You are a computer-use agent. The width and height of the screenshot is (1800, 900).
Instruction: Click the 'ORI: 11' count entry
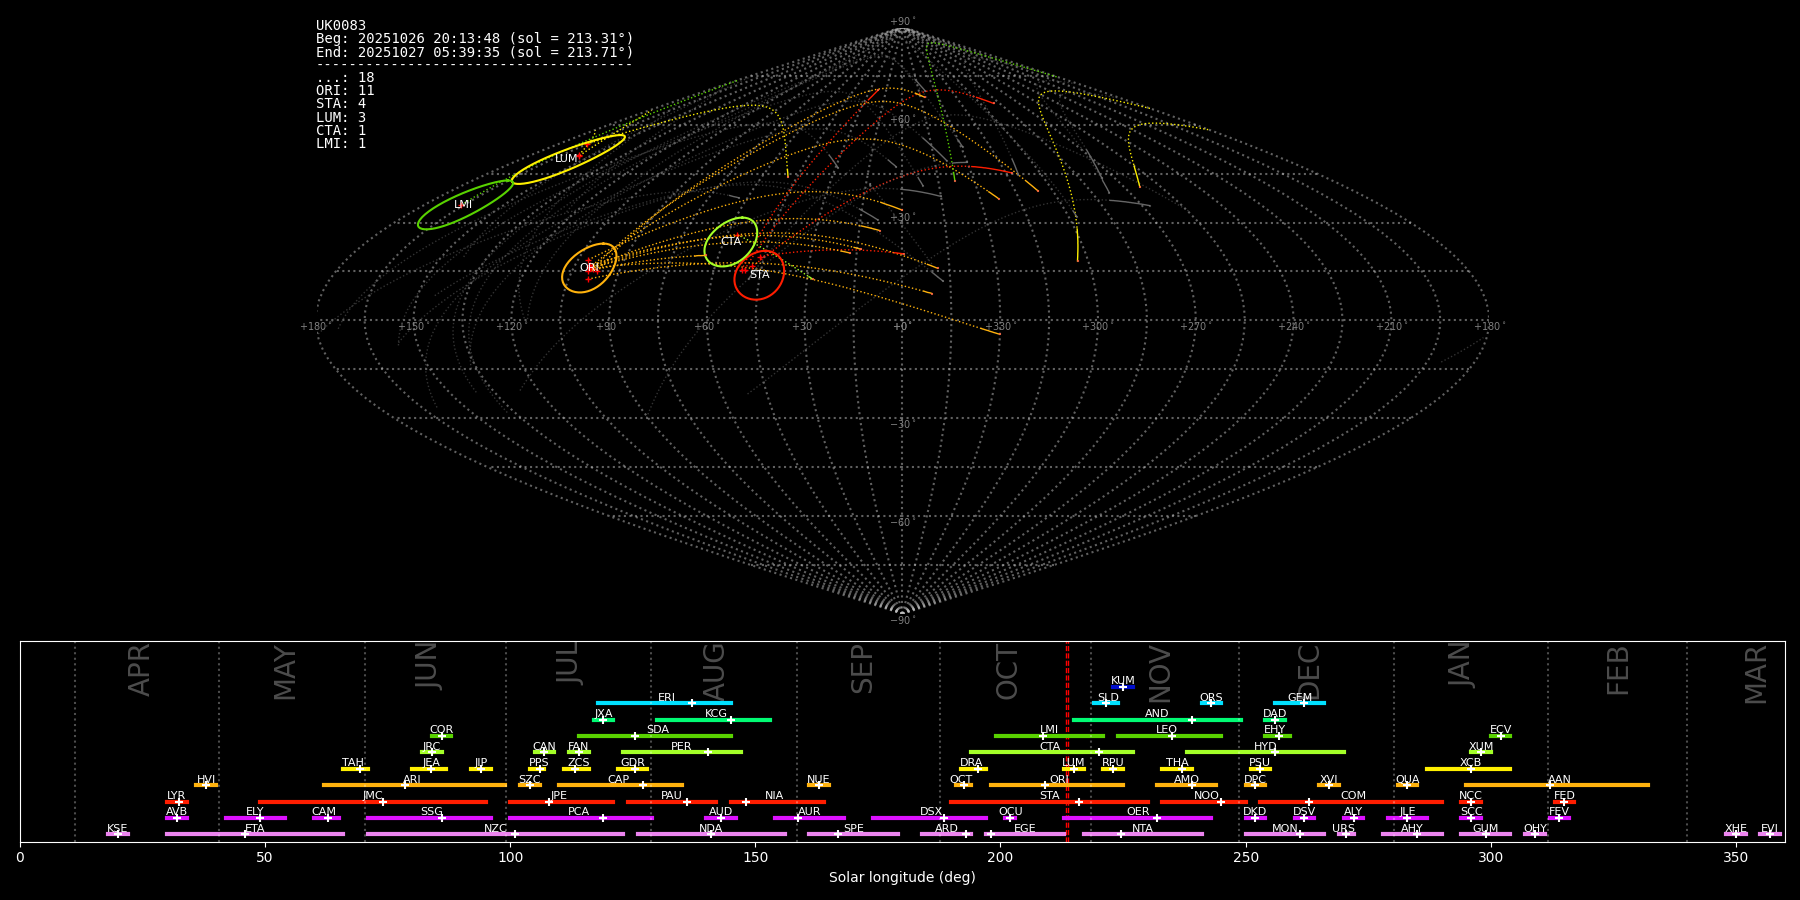tap(345, 91)
